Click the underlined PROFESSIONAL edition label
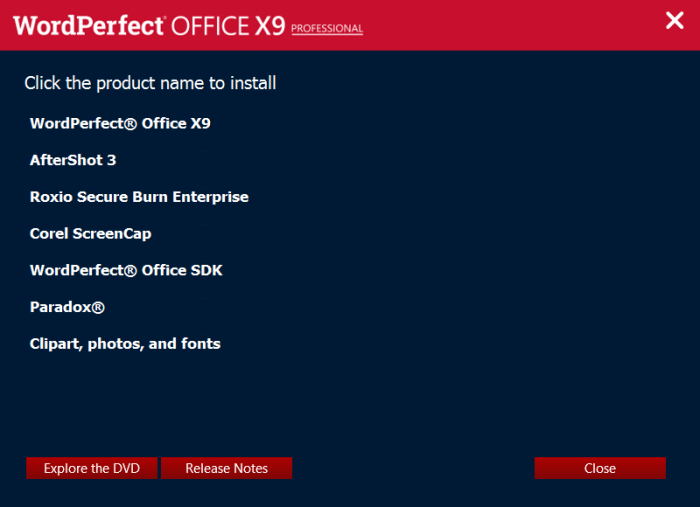This screenshot has height=507, width=700. coord(327,29)
